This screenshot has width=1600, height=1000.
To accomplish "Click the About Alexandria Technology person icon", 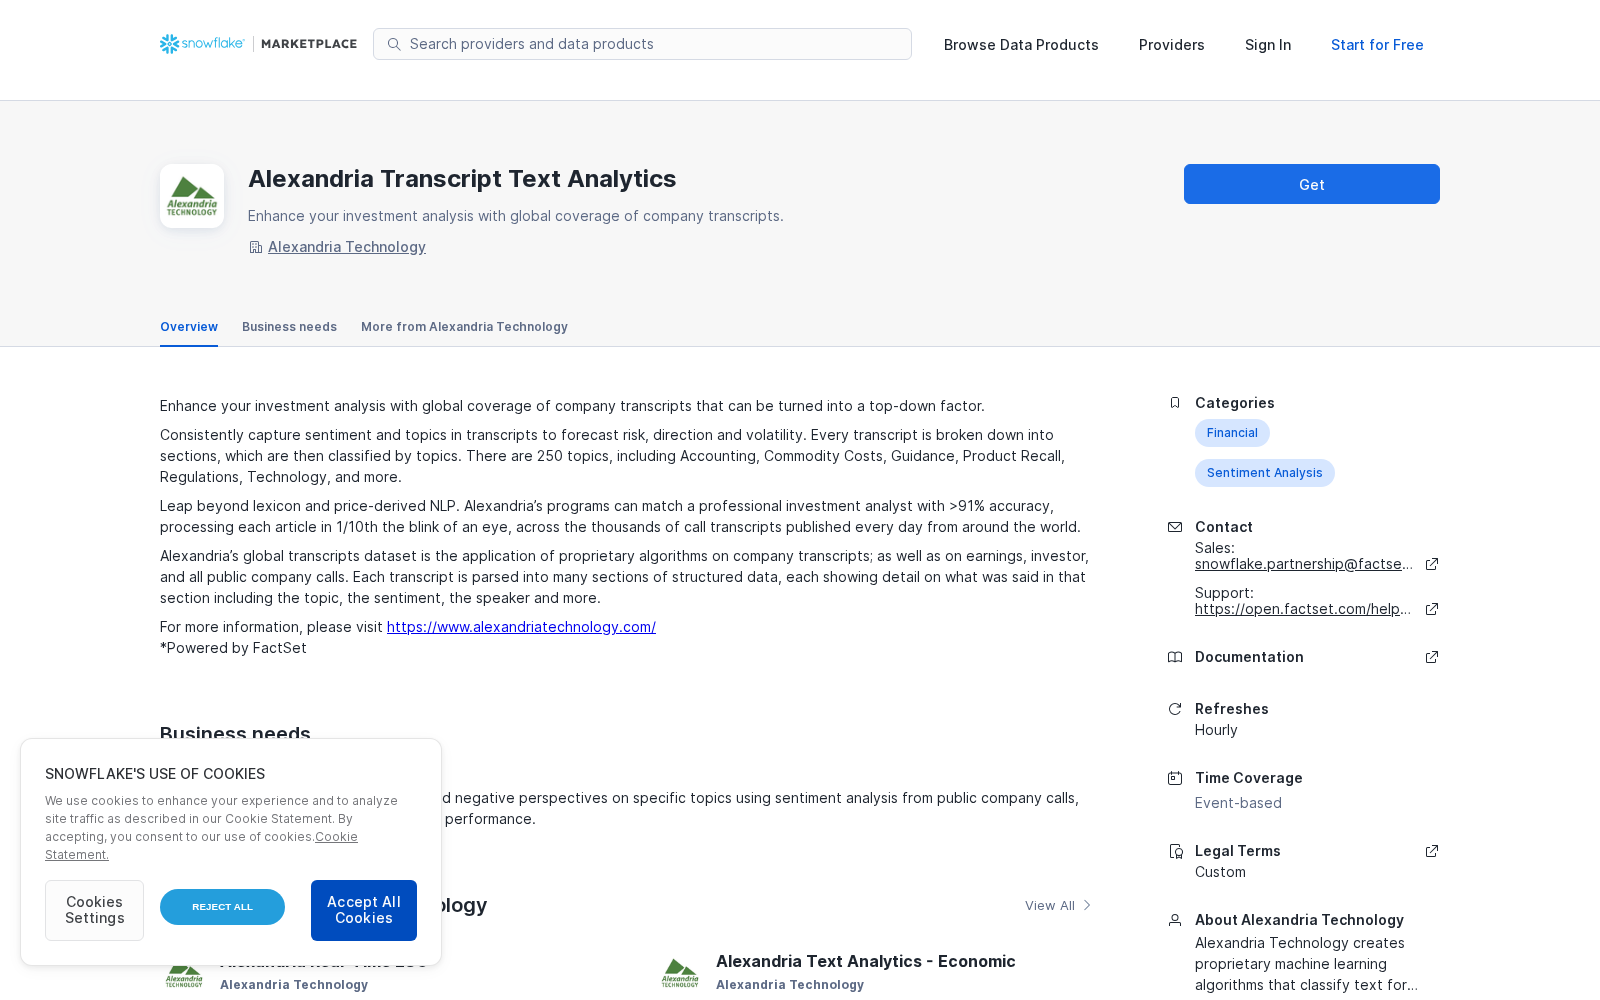I will pyautogui.click(x=1175, y=920).
